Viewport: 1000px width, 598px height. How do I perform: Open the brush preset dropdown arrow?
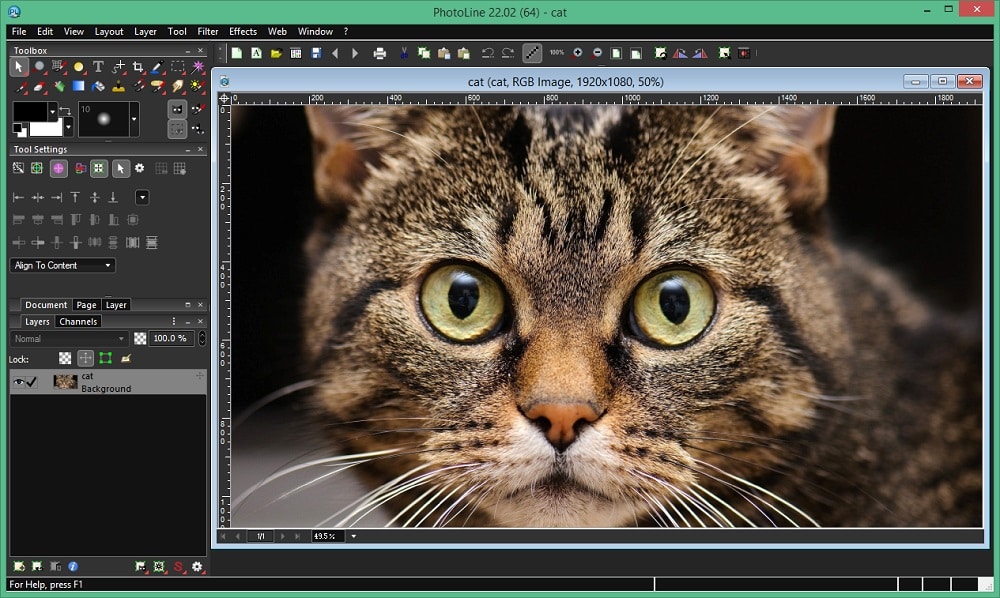click(x=134, y=119)
